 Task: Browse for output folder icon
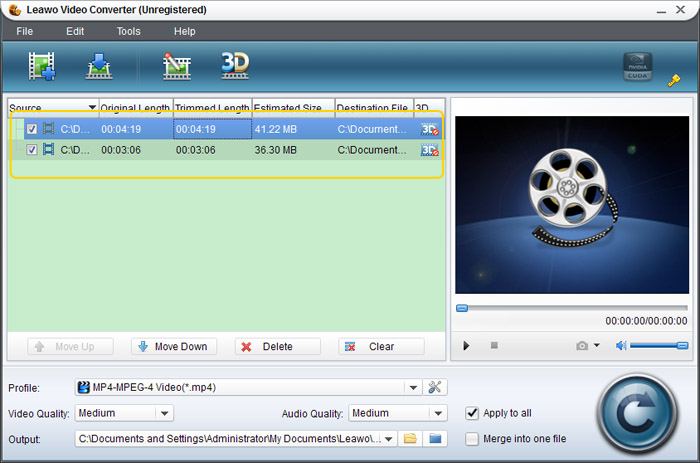[410, 438]
